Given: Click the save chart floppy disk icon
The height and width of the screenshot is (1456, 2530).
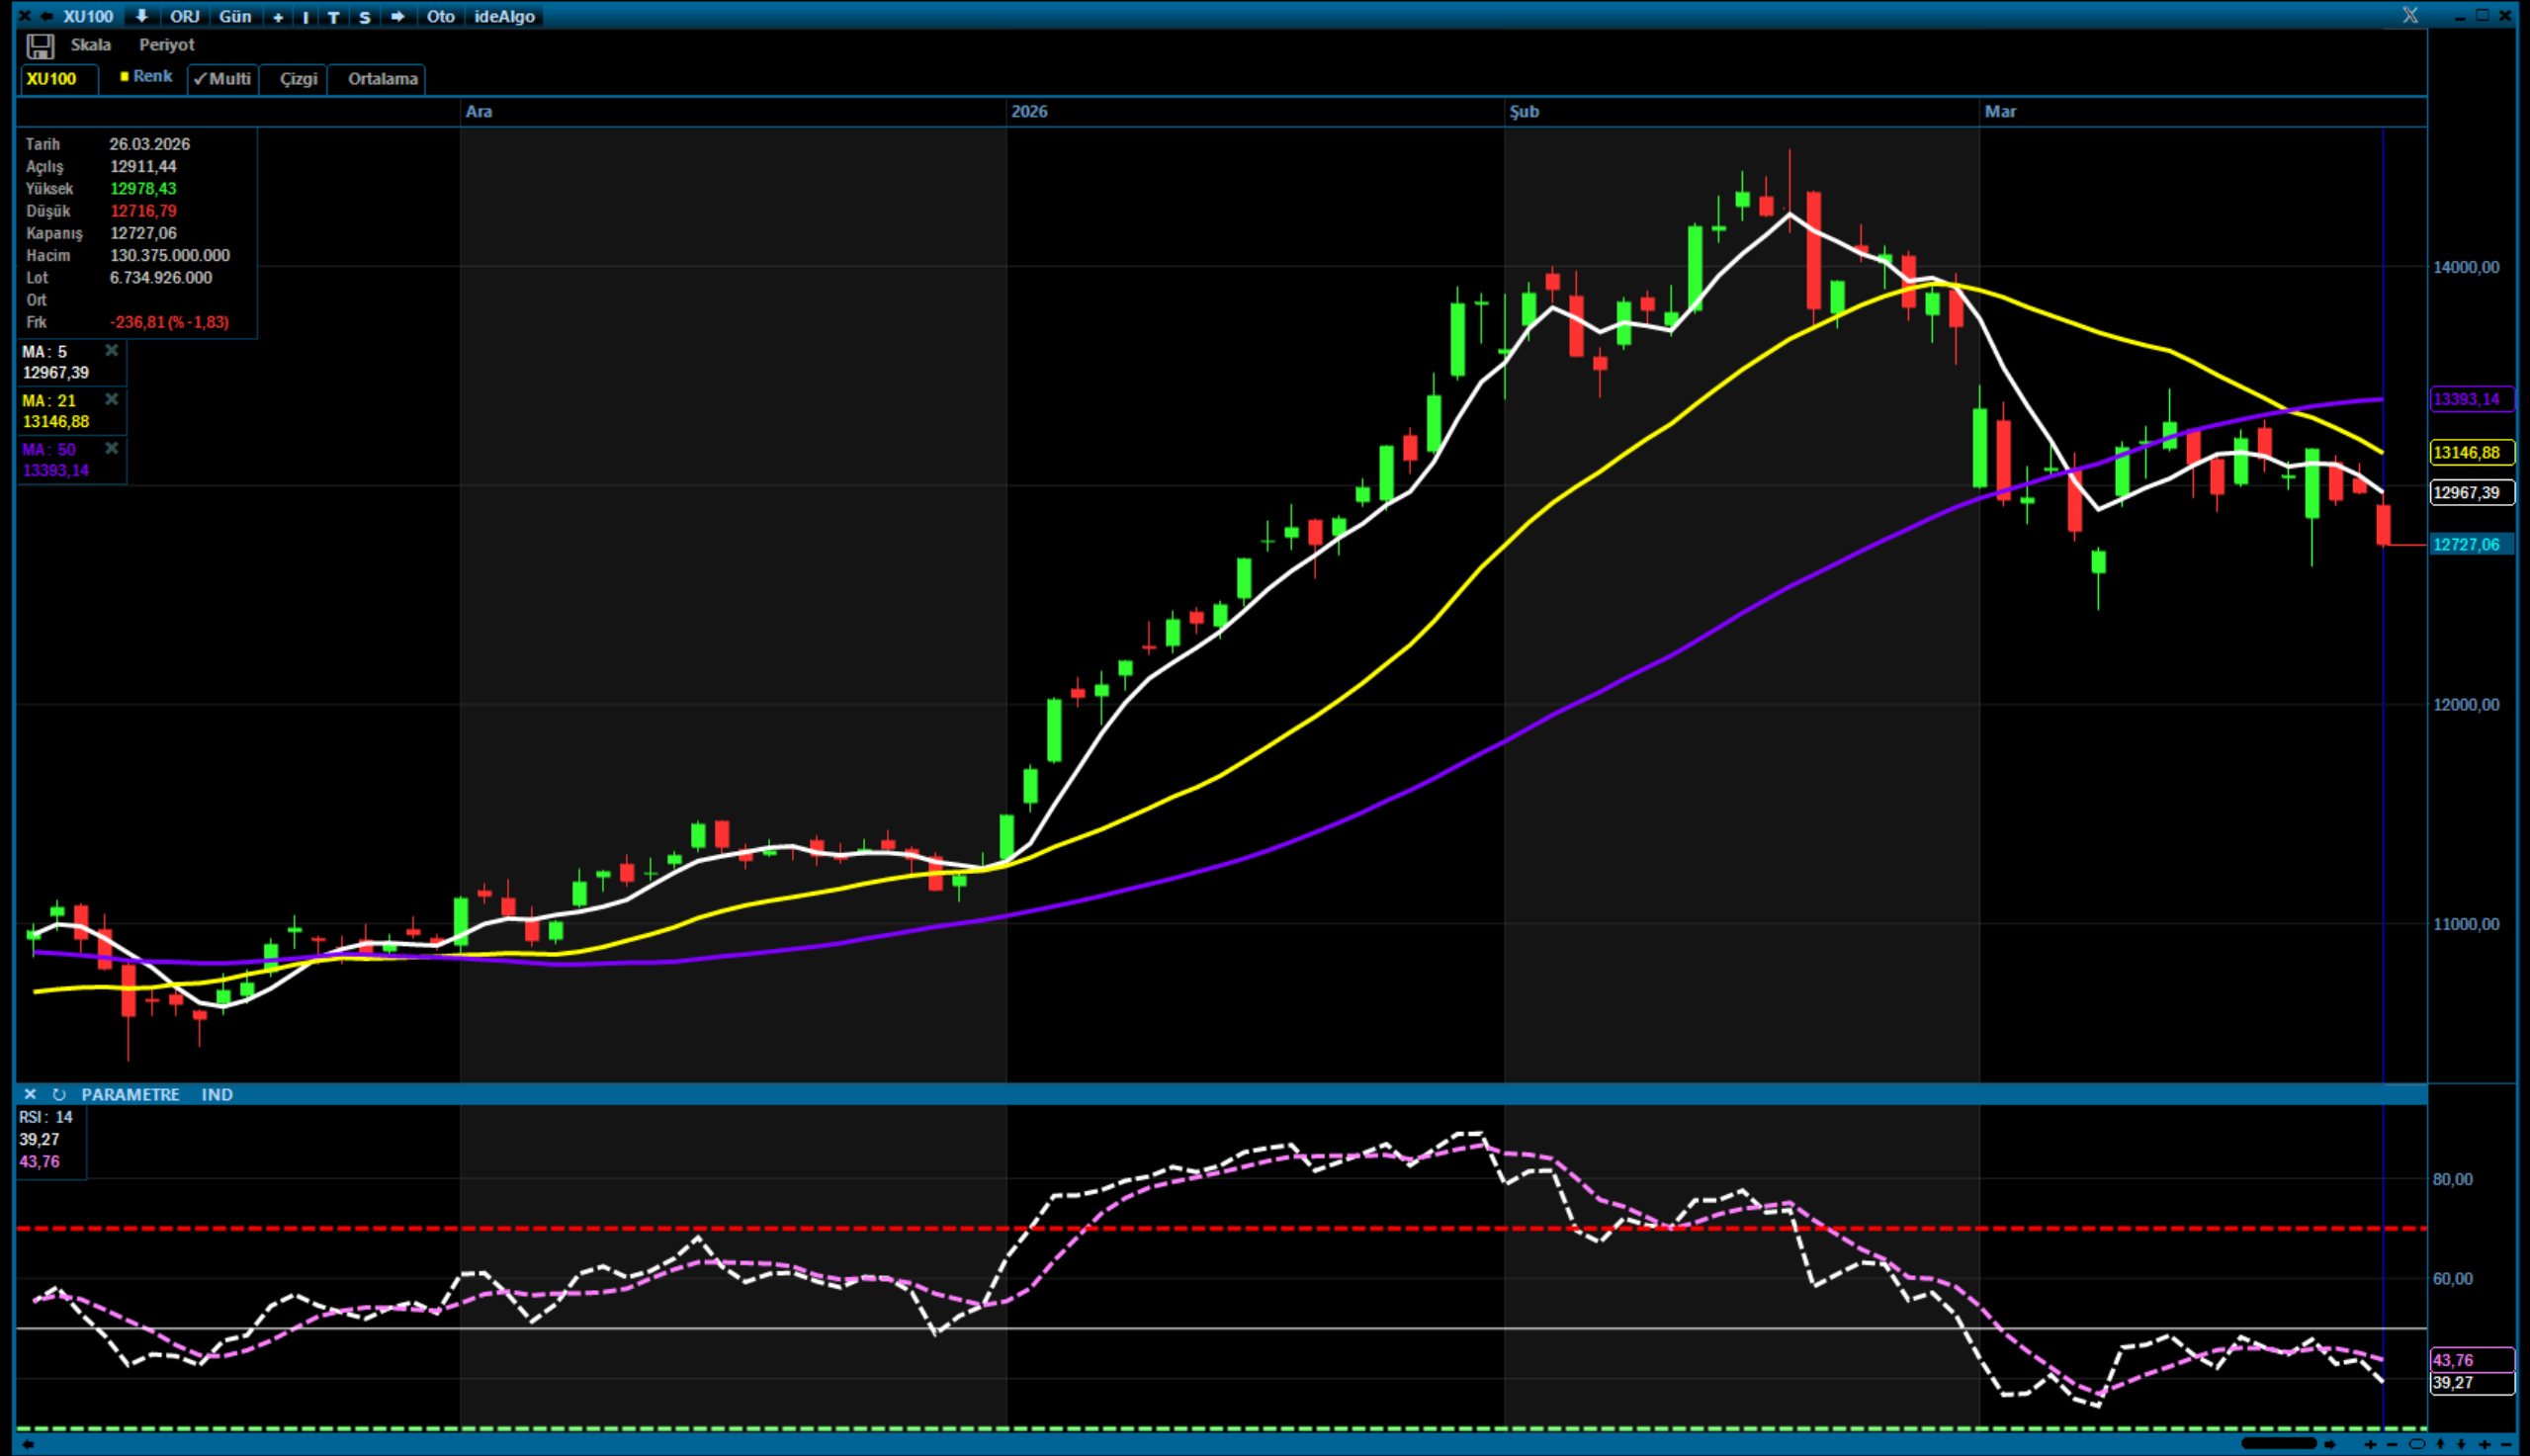Looking at the screenshot, I should (40, 46).
